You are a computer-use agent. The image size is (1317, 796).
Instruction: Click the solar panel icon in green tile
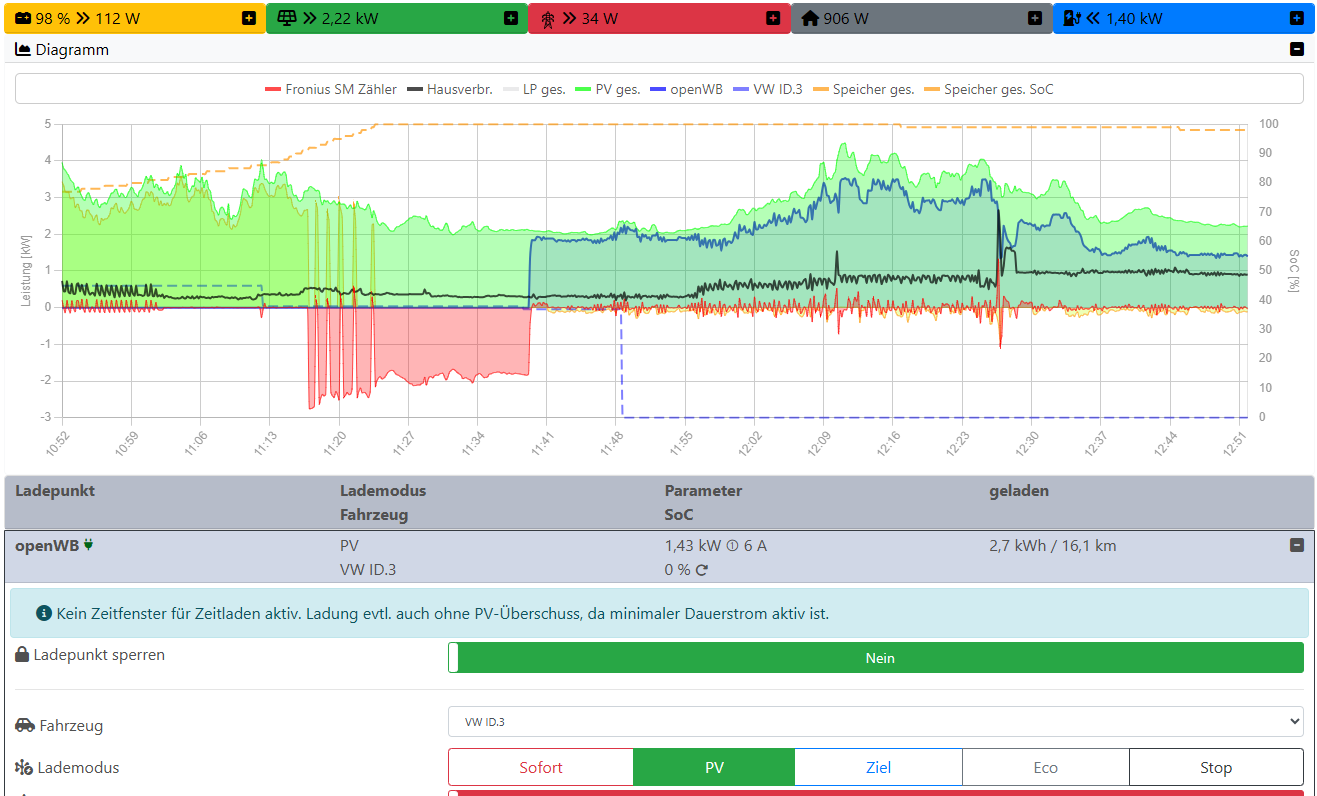[287, 18]
